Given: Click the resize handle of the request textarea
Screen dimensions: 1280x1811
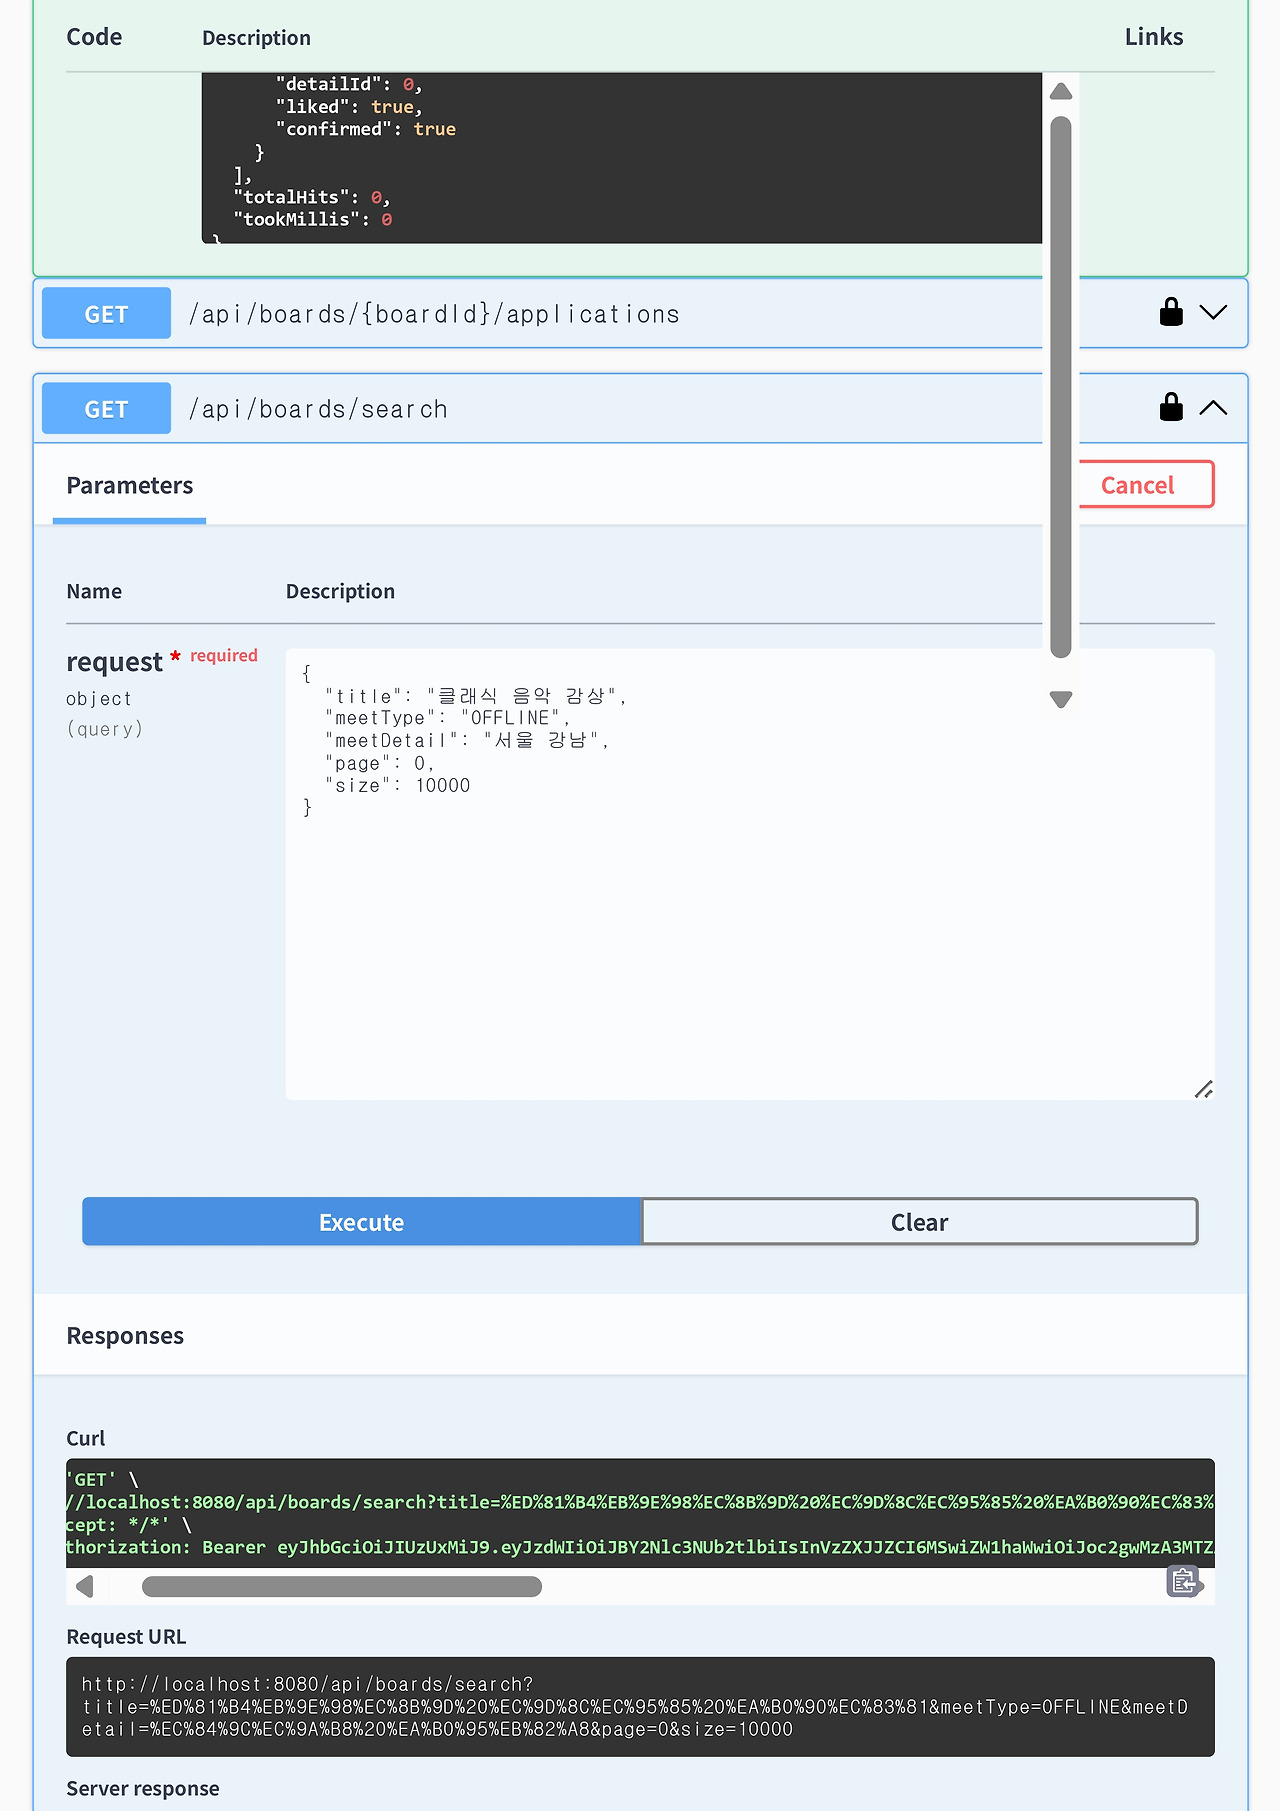Looking at the screenshot, I should coord(1204,1089).
